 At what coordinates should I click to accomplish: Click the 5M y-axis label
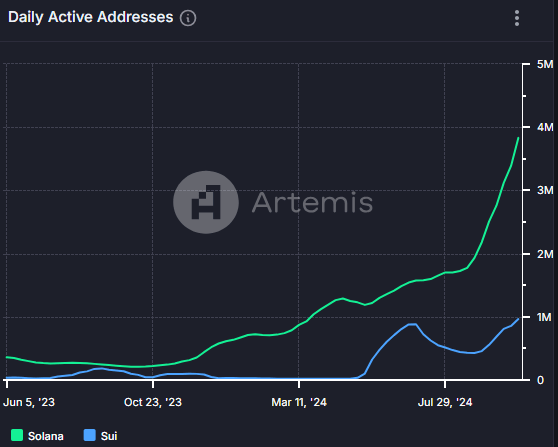545,64
